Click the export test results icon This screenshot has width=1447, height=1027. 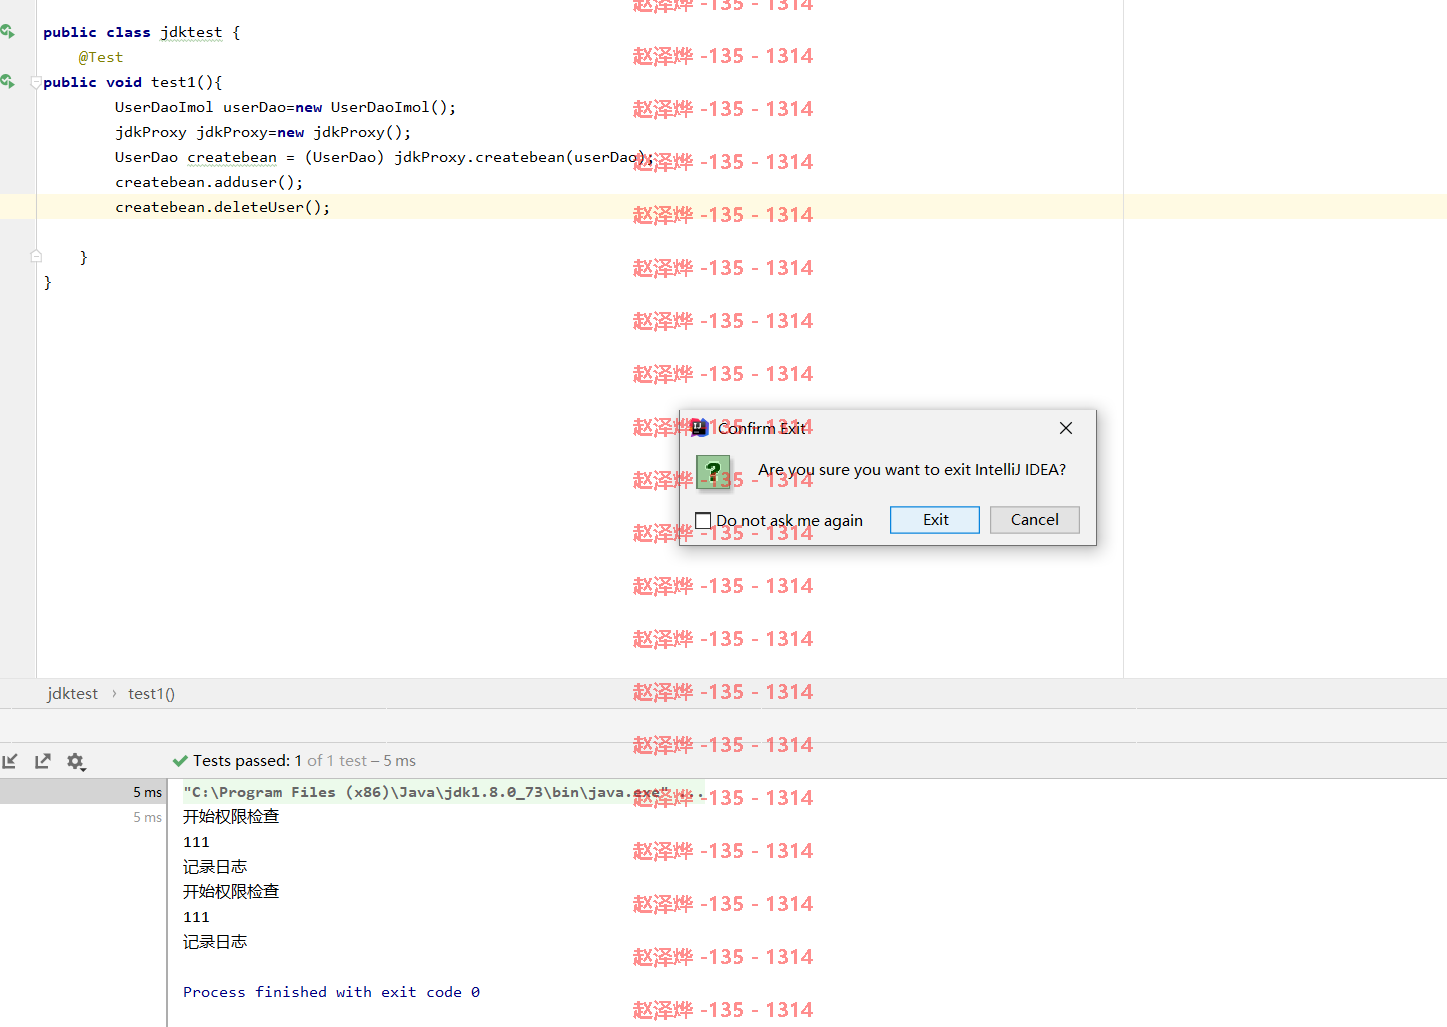[43, 761]
